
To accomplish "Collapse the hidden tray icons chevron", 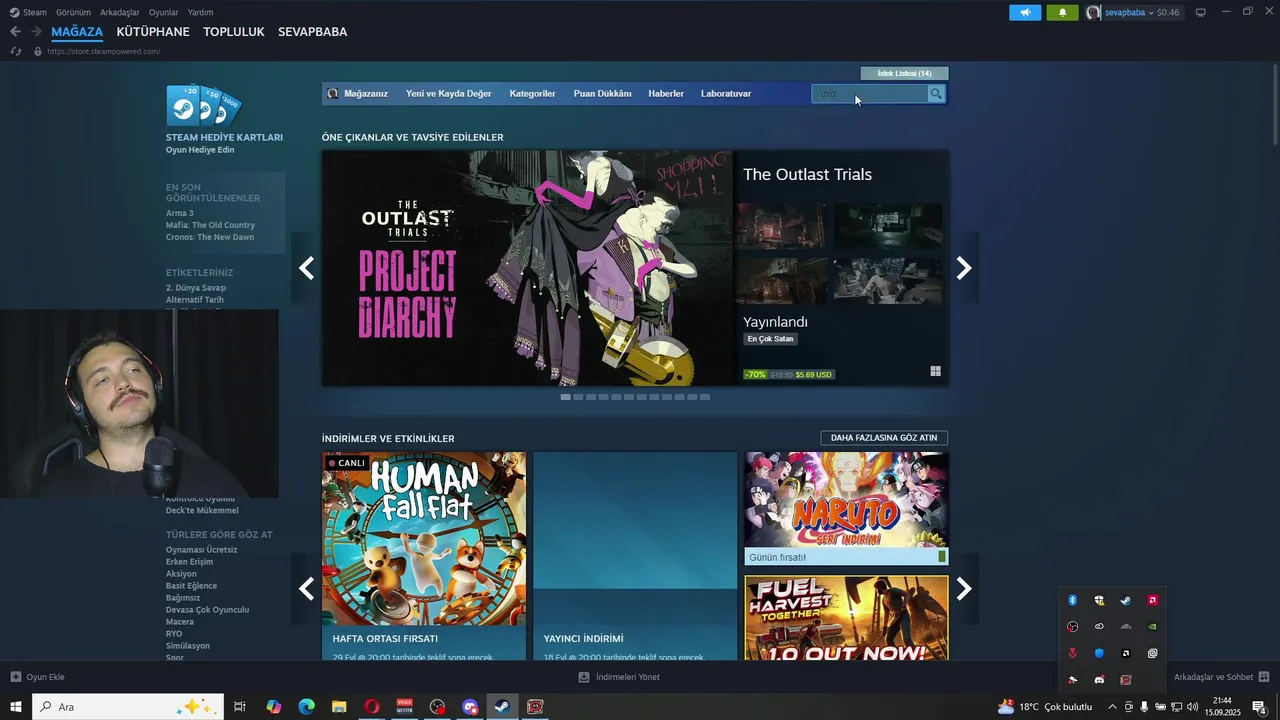I will 1112,707.
